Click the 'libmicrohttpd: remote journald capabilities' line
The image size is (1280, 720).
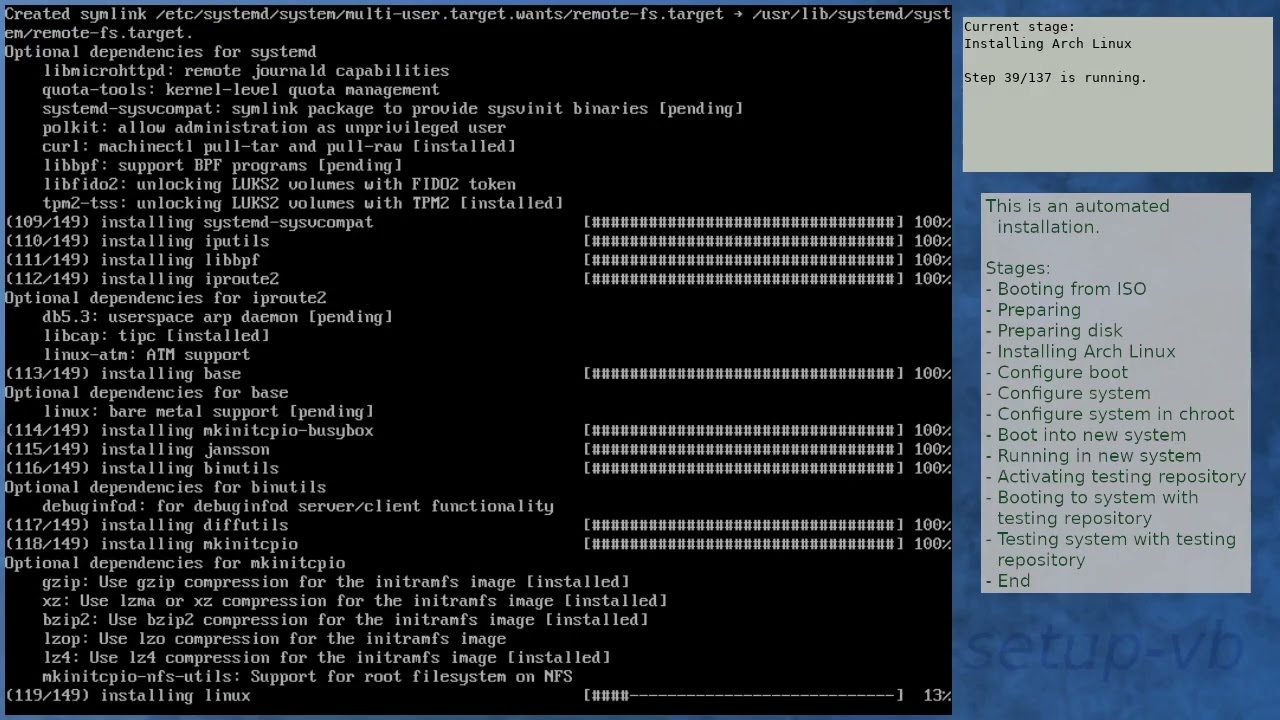(245, 71)
